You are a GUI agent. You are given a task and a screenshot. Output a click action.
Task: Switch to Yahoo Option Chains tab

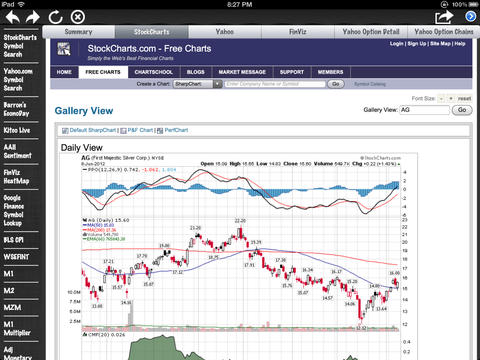tap(444, 32)
